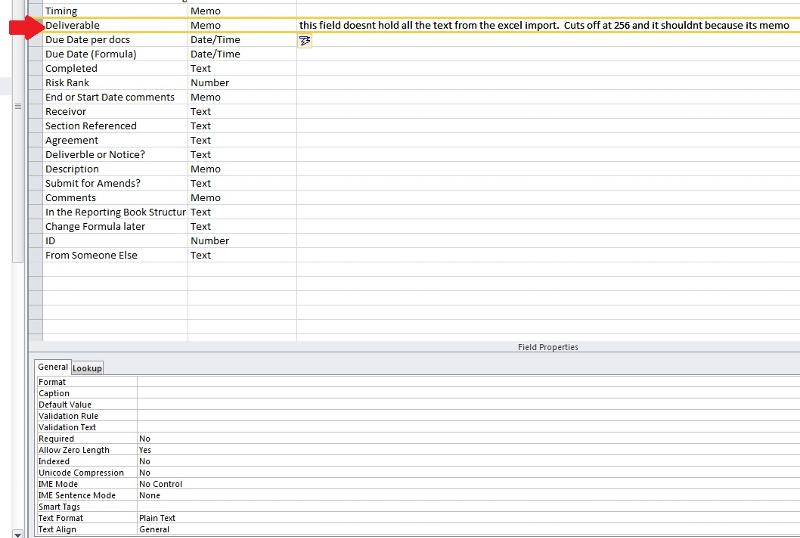This screenshot has height=538, width=800.
Task: Click the empty description cell of Risk Rank row
Action: pos(548,83)
